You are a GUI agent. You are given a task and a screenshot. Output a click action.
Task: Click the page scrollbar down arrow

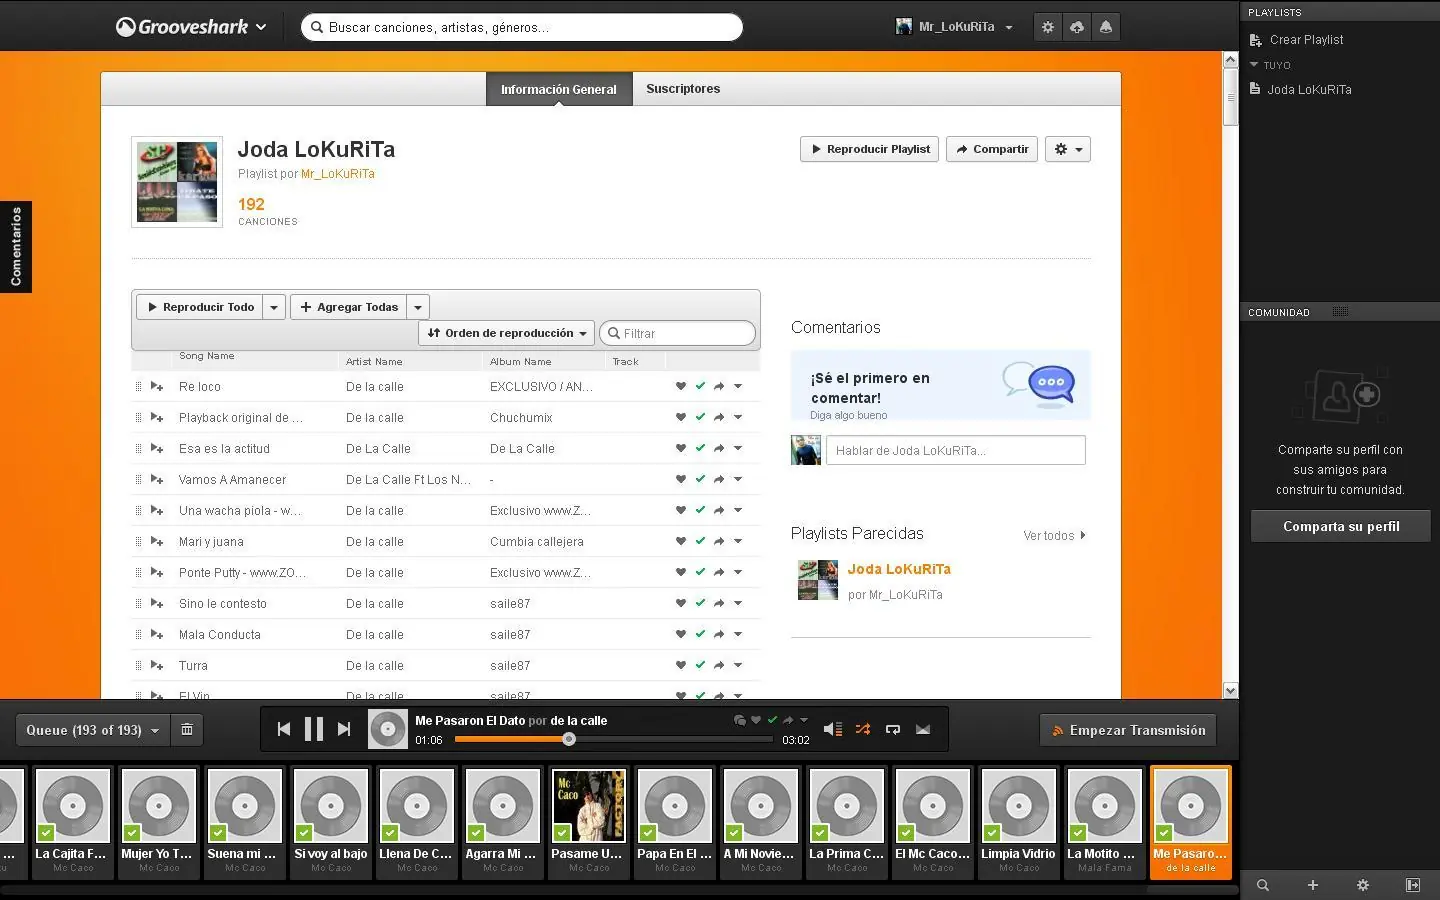[x=1231, y=690]
